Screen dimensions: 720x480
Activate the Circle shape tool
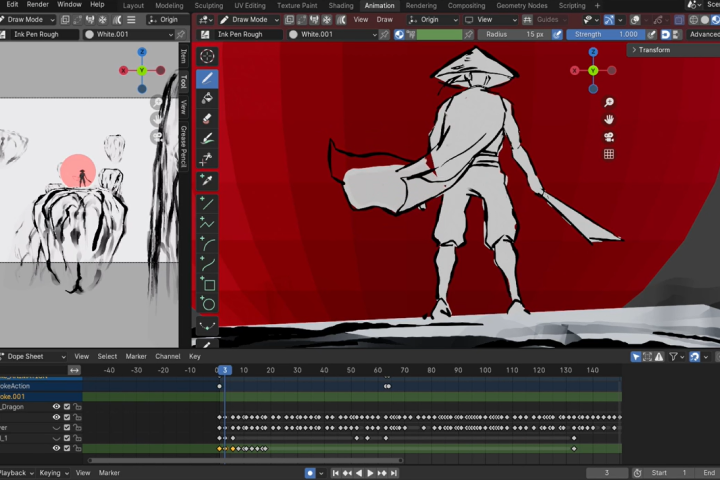207,304
